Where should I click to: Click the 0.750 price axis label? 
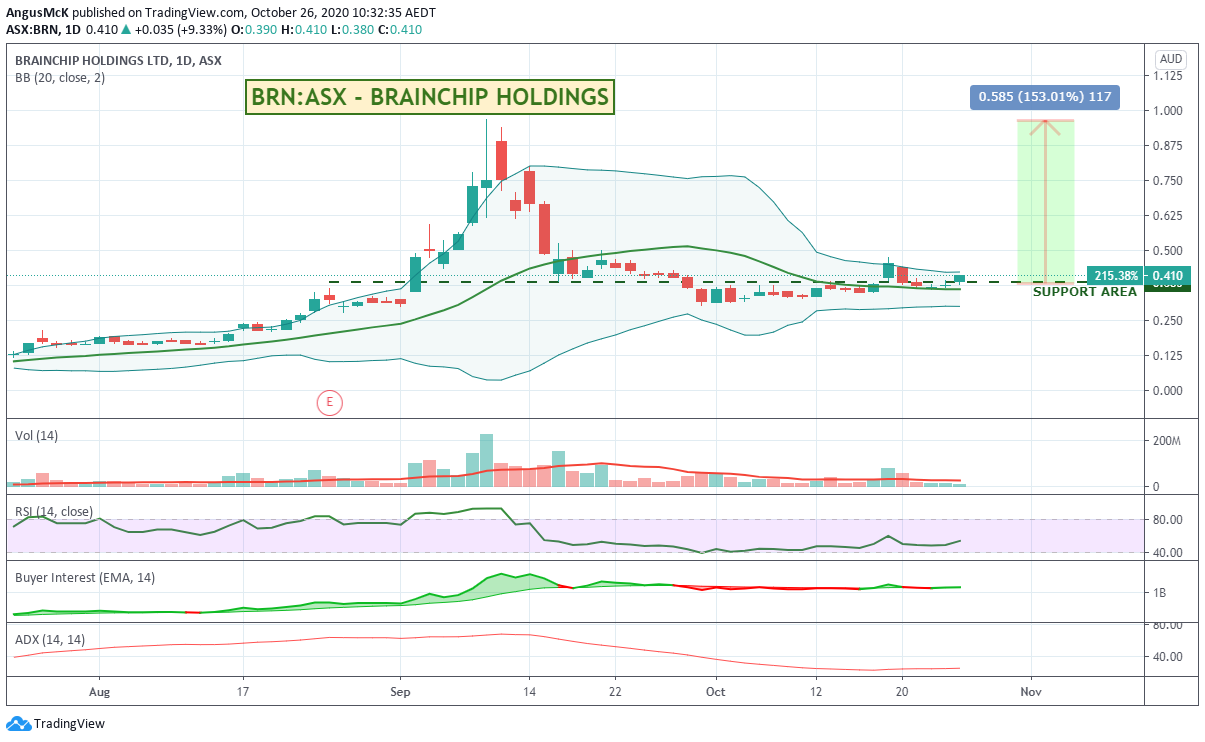(x=1168, y=181)
